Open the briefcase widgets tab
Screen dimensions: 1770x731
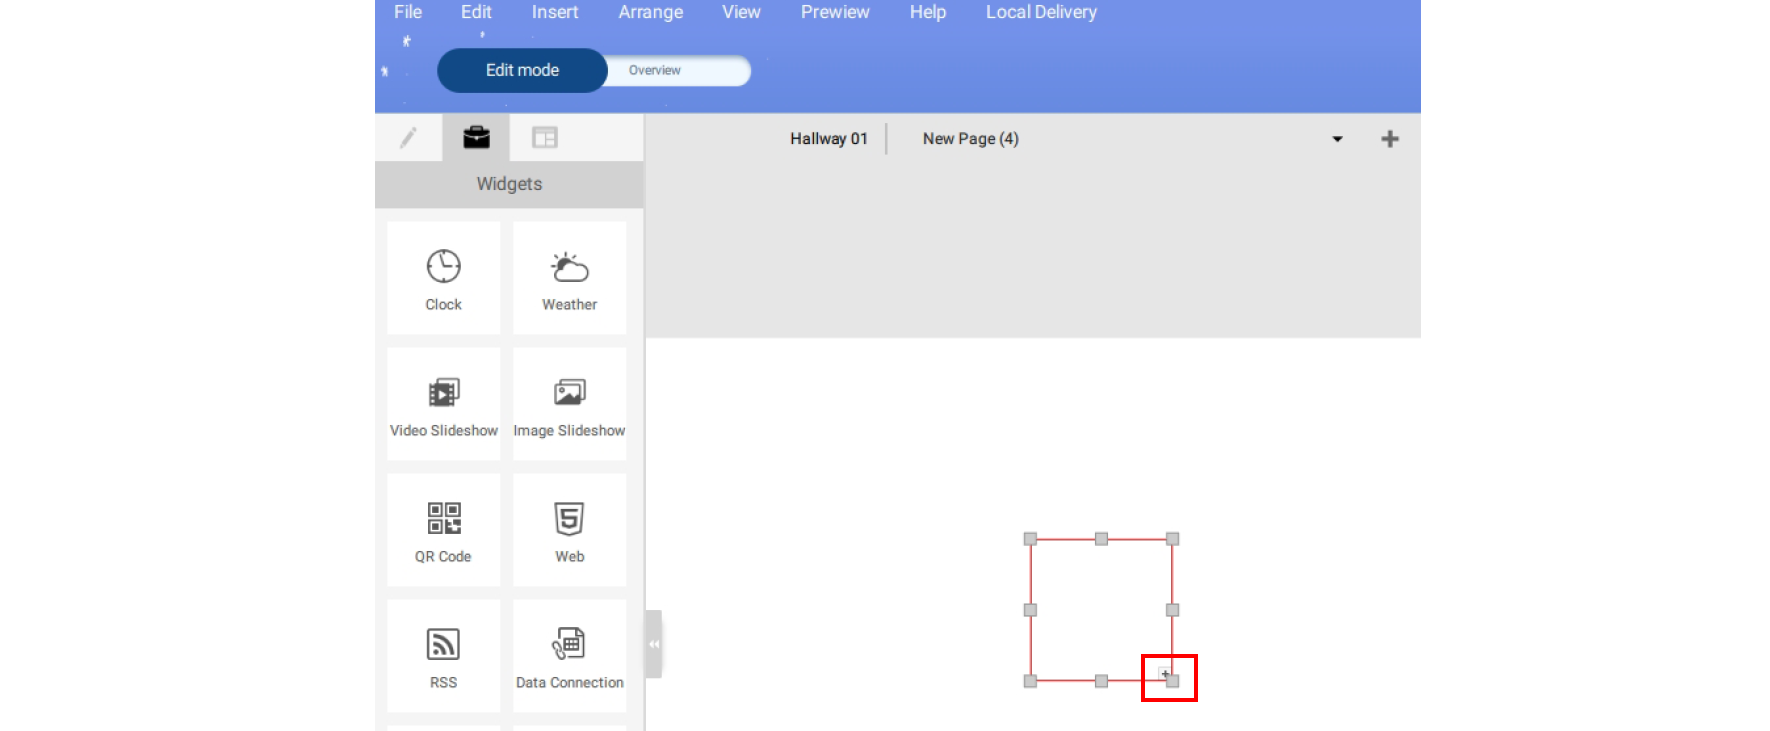coord(476,138)
